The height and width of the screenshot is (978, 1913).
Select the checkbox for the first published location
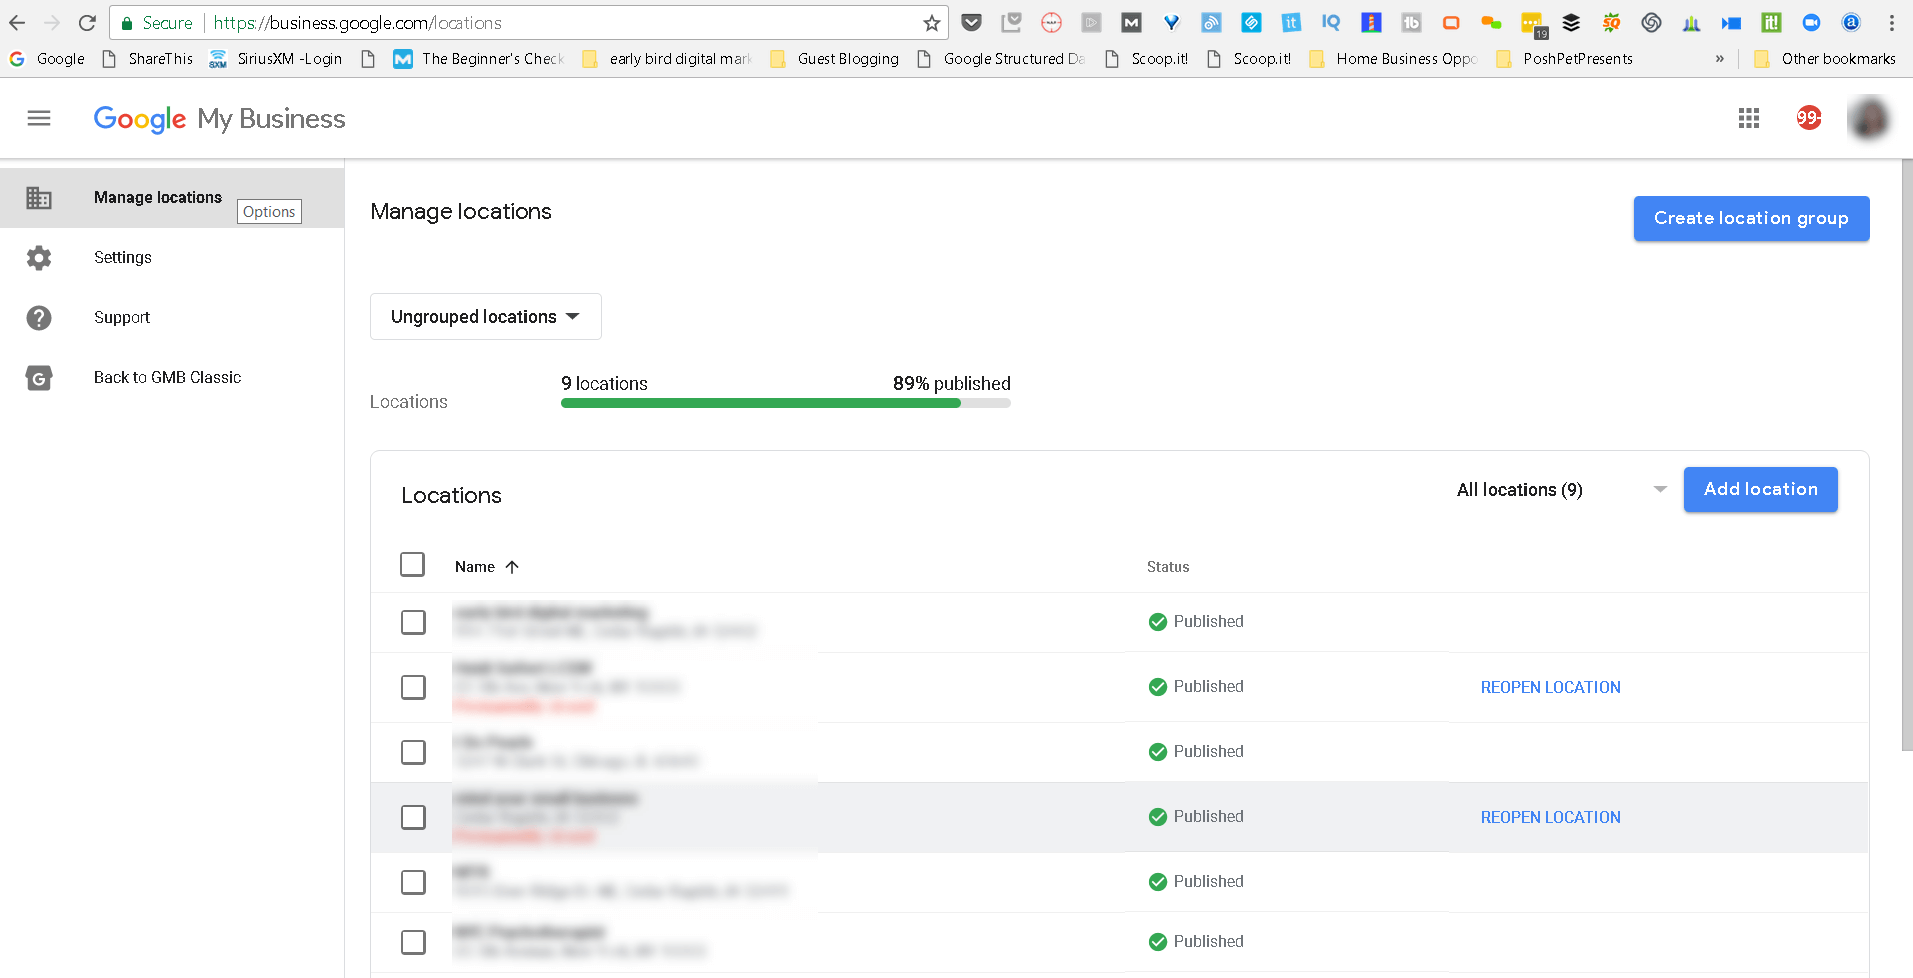(x=412, y=621)
